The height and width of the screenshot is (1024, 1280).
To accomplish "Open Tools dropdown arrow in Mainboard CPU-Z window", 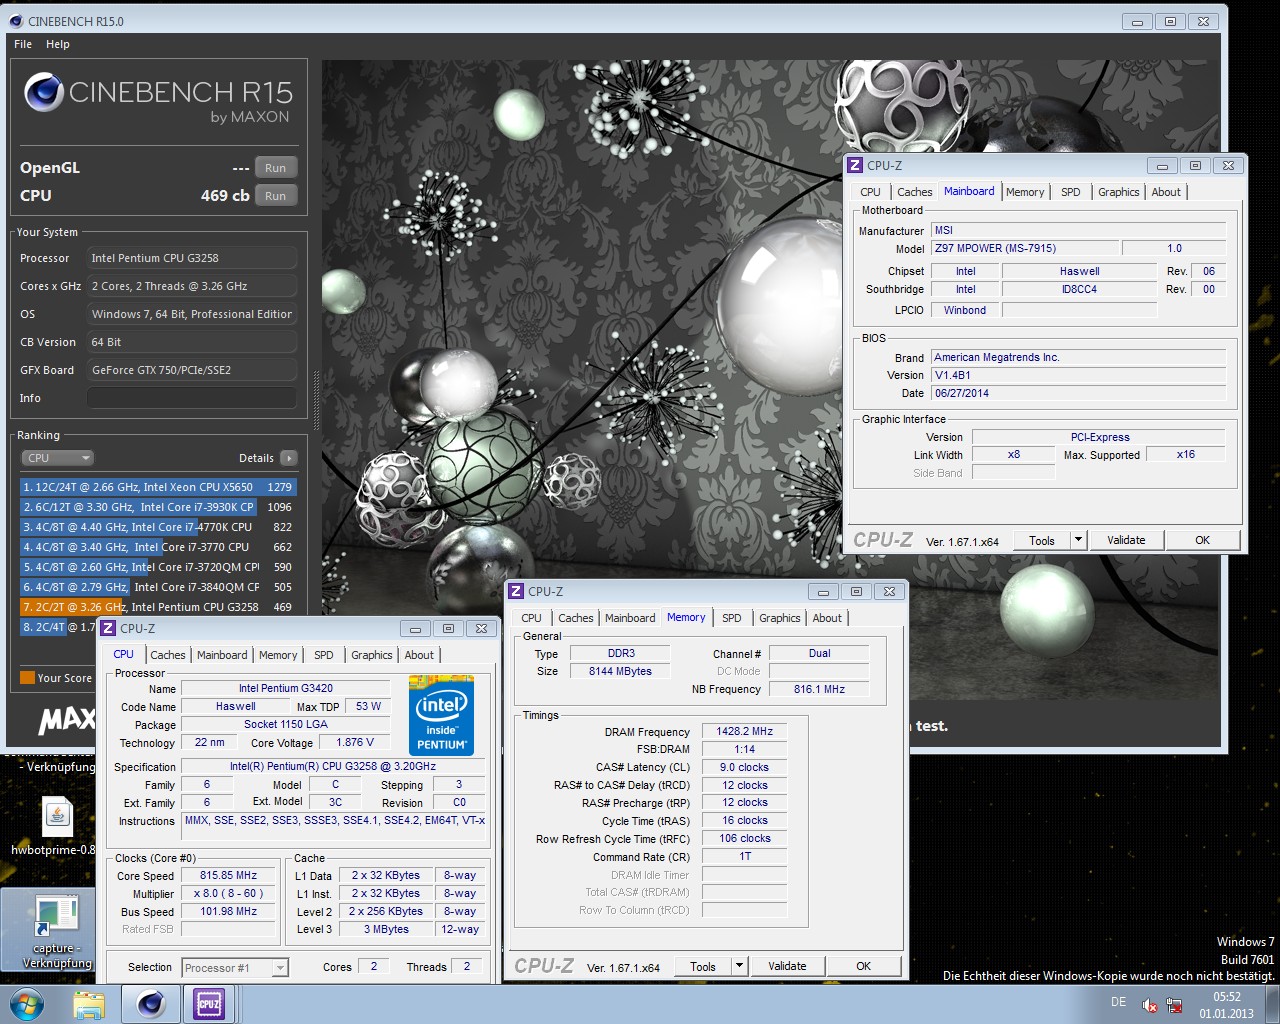I will click(1078, 540).
